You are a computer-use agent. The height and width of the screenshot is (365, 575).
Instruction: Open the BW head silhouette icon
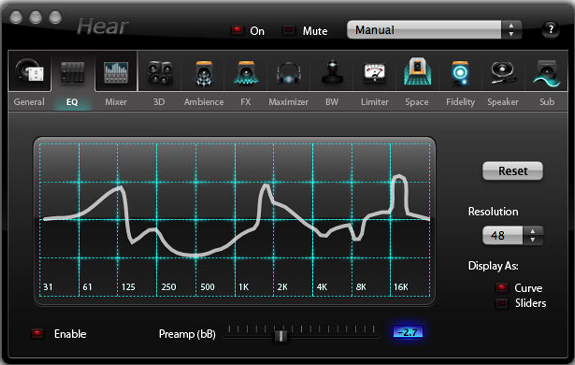pos(332,72)
